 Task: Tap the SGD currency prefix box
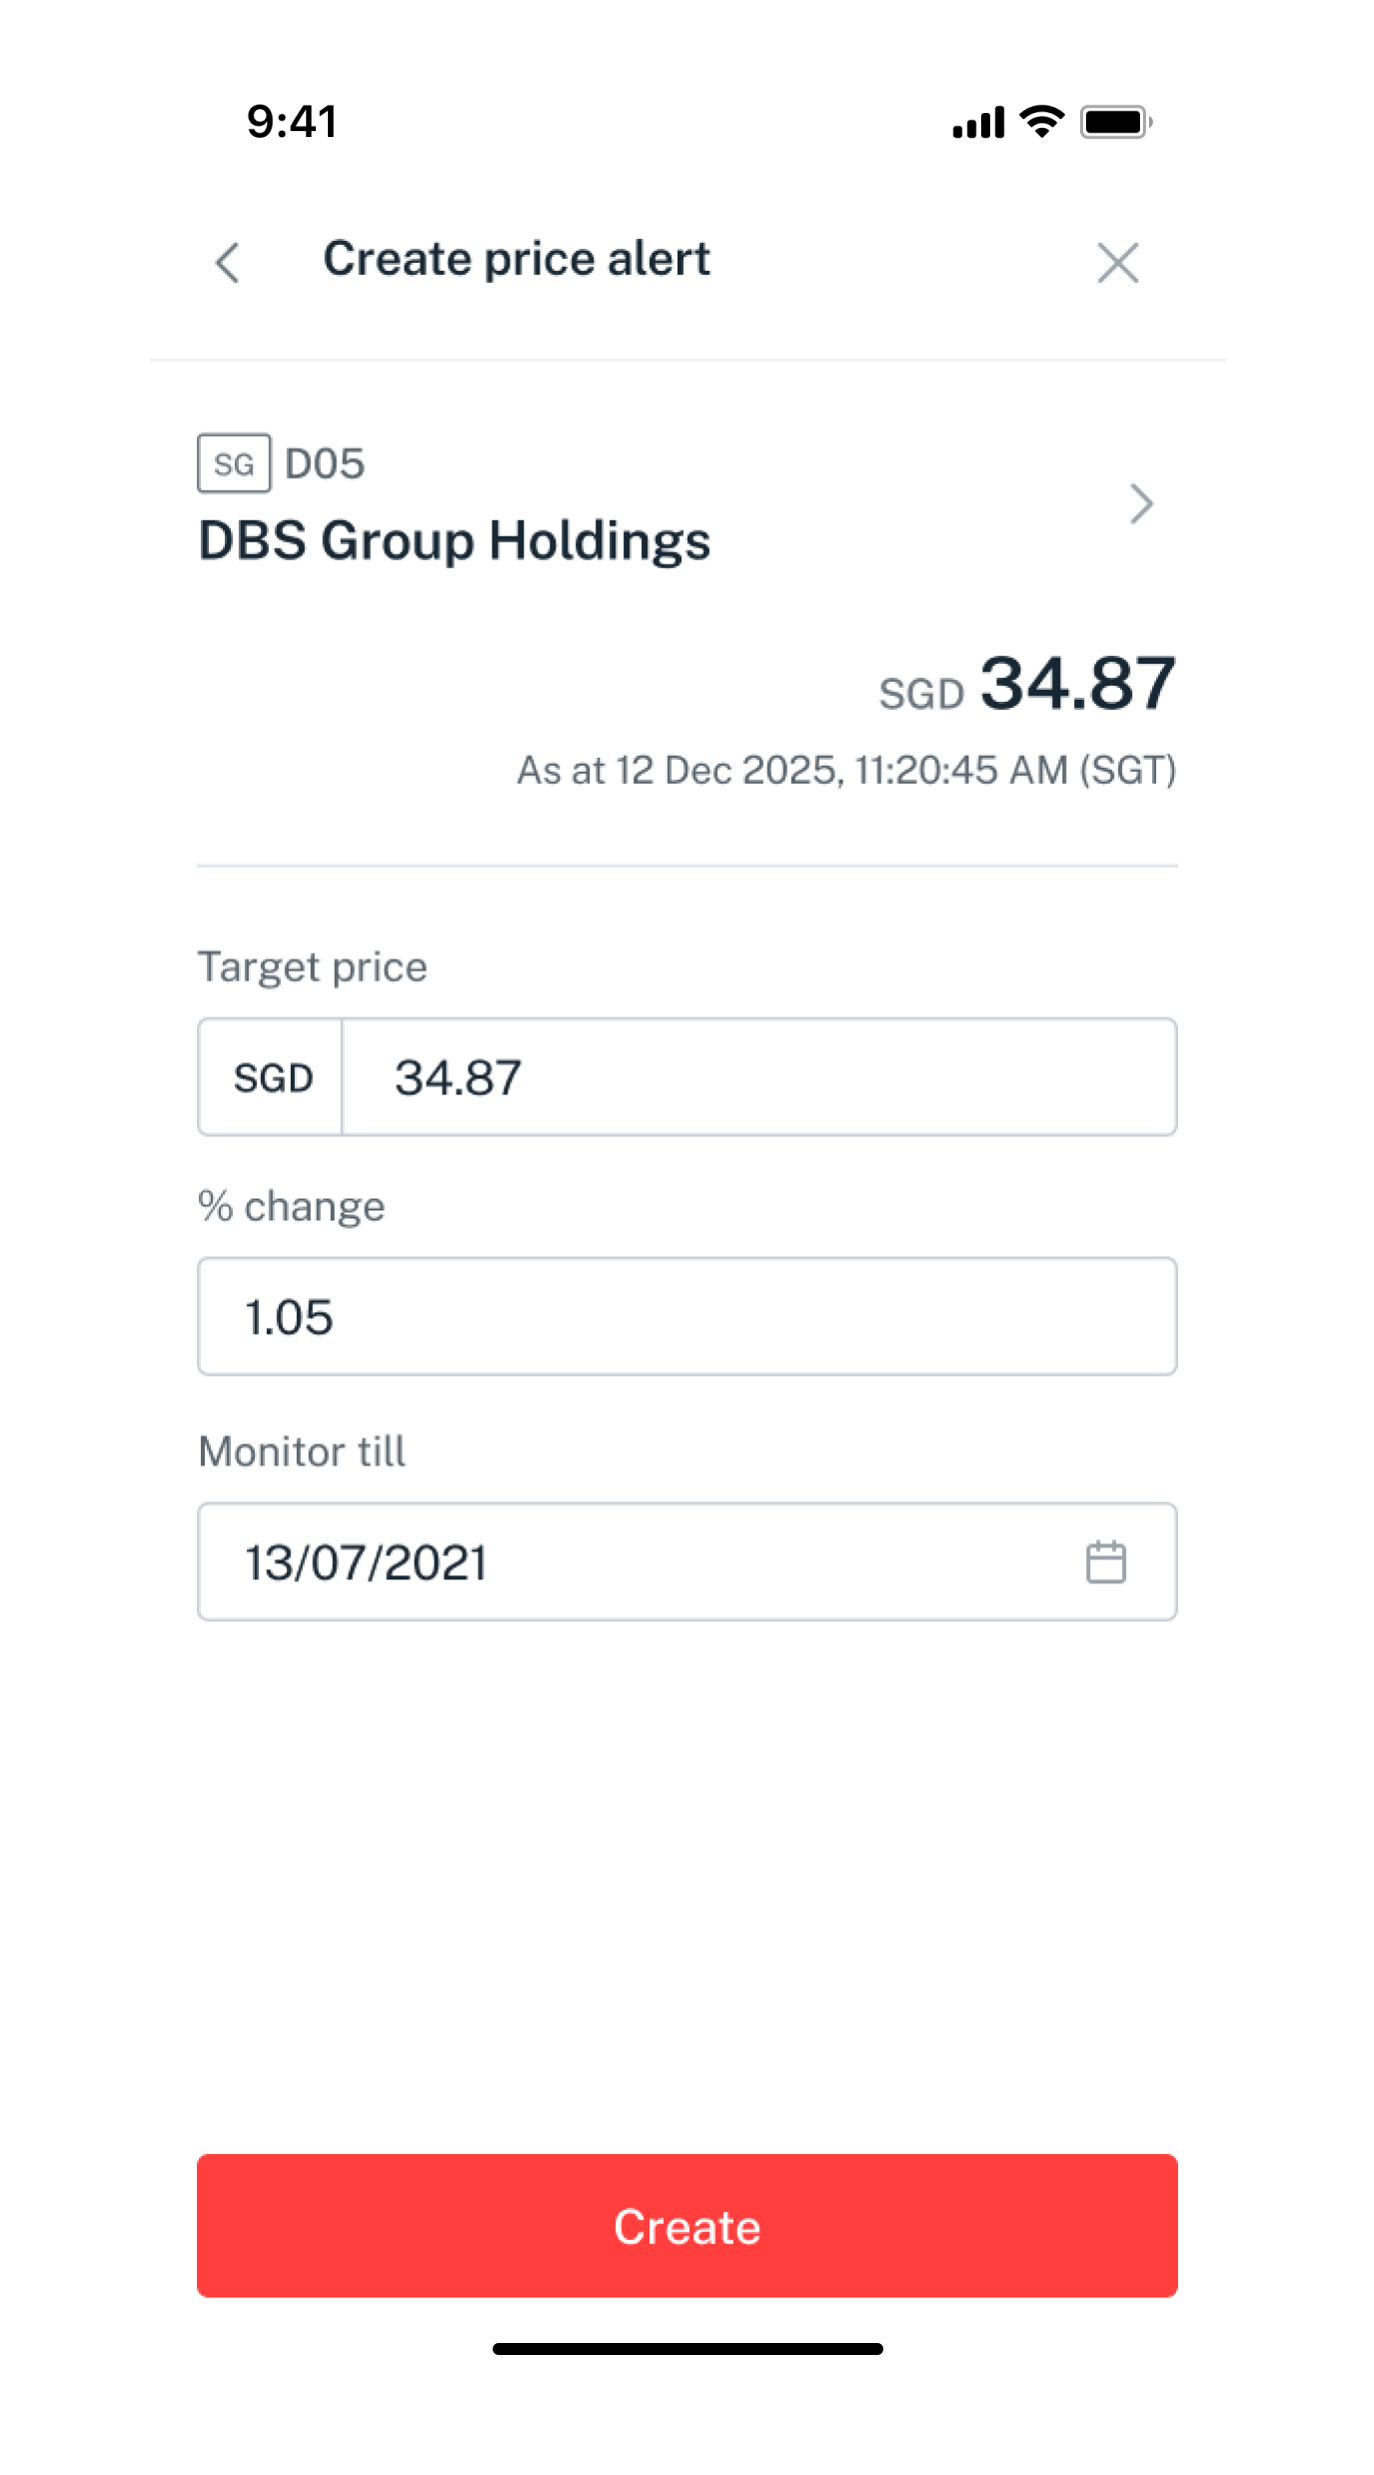tap(272, 1077)
